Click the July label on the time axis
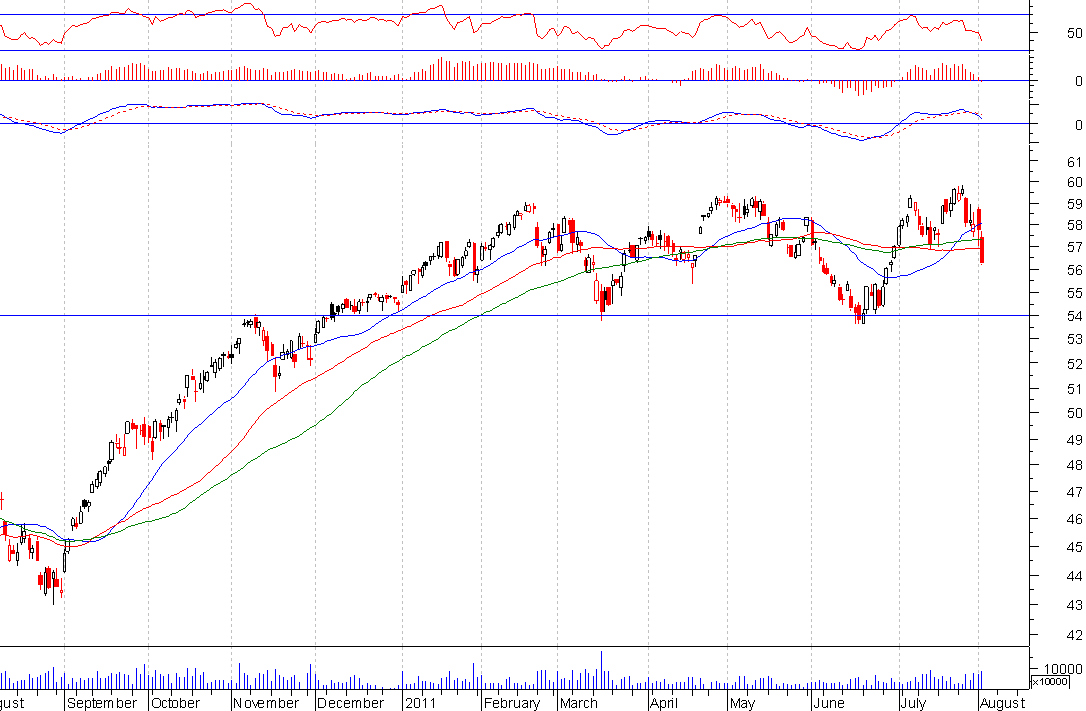Screen dimensions: 1086x711 (914, 703)
